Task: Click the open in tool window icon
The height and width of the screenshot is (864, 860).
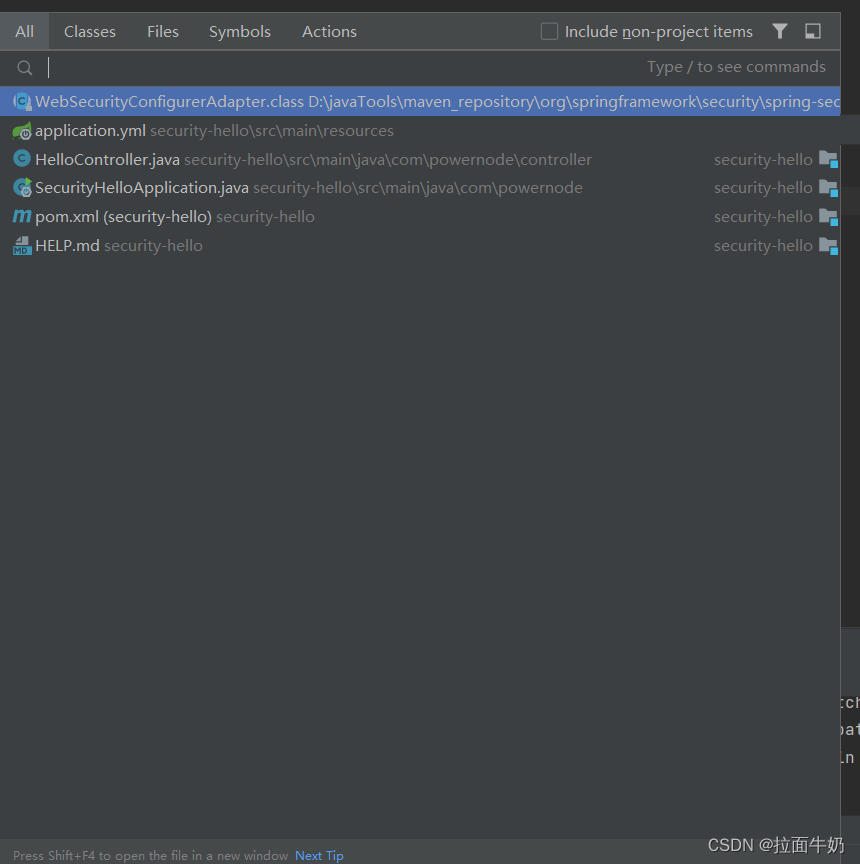Action: coord(813,31)
